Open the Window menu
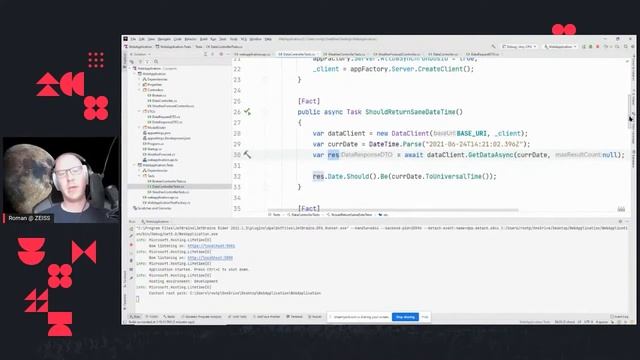The width and height of the screenshot is (640, 360). [x=255, y=39]
